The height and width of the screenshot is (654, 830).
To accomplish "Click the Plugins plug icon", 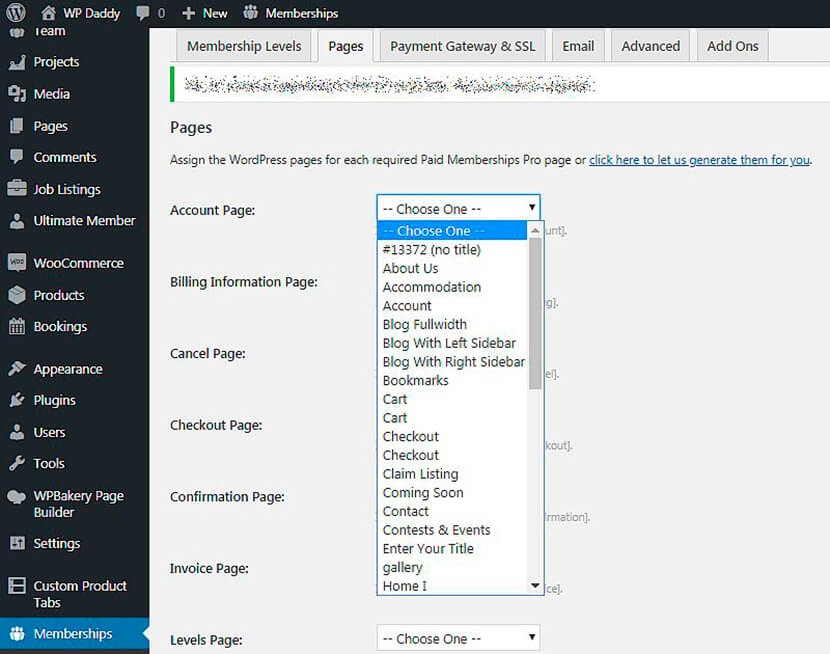I will point(17,400).
